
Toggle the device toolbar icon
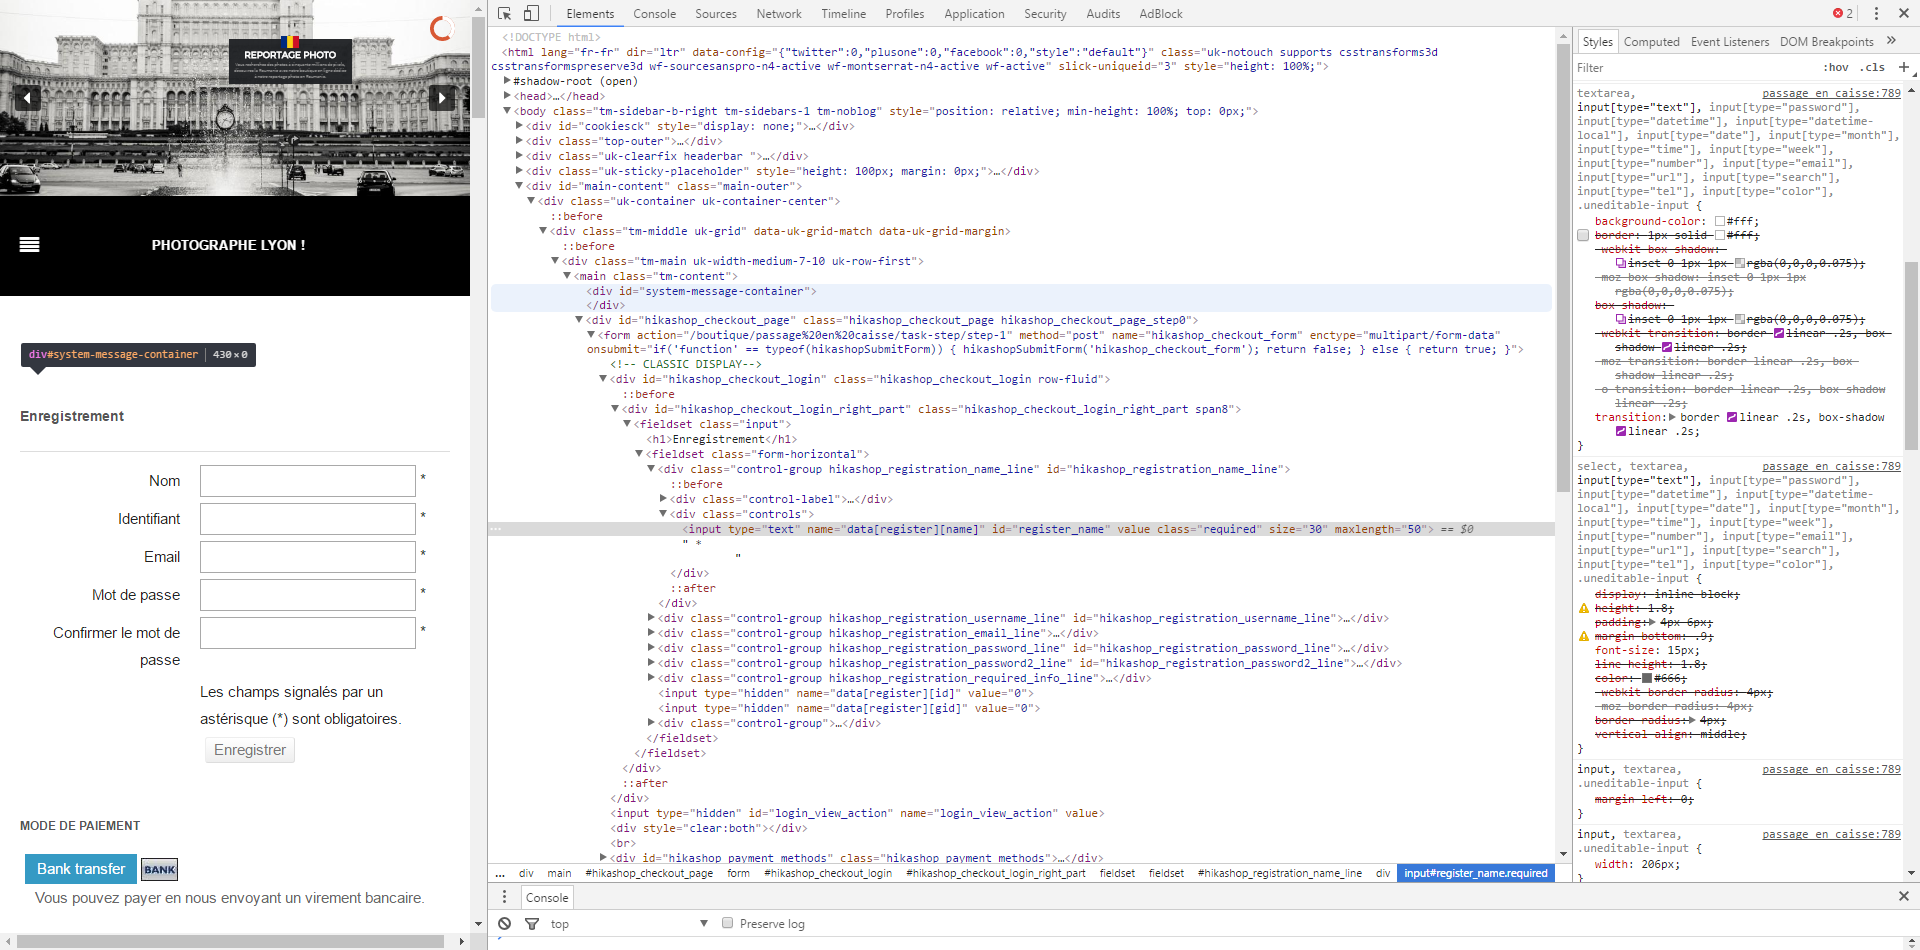tap(531, 14)
